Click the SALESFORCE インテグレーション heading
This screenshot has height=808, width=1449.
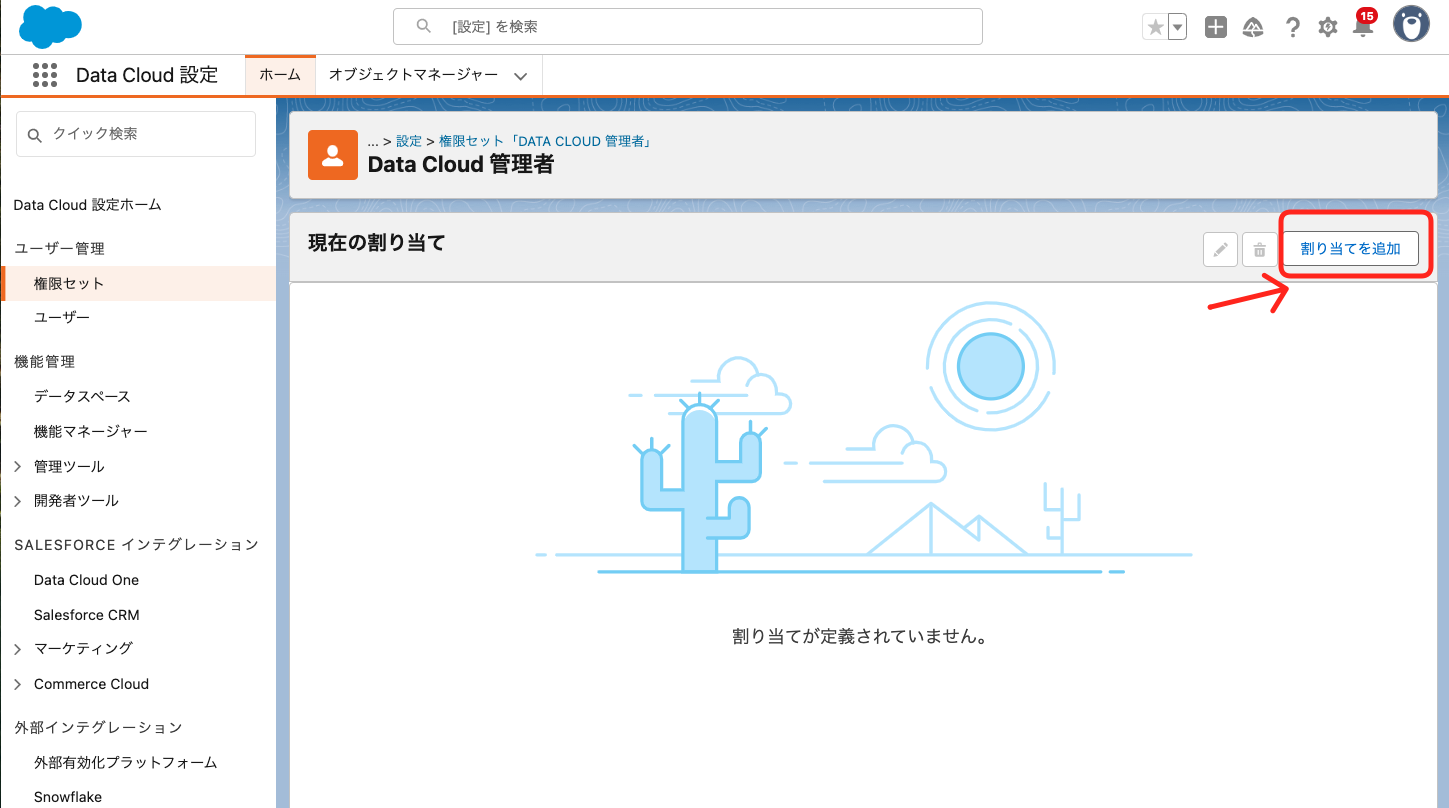[x=136, y=545]
